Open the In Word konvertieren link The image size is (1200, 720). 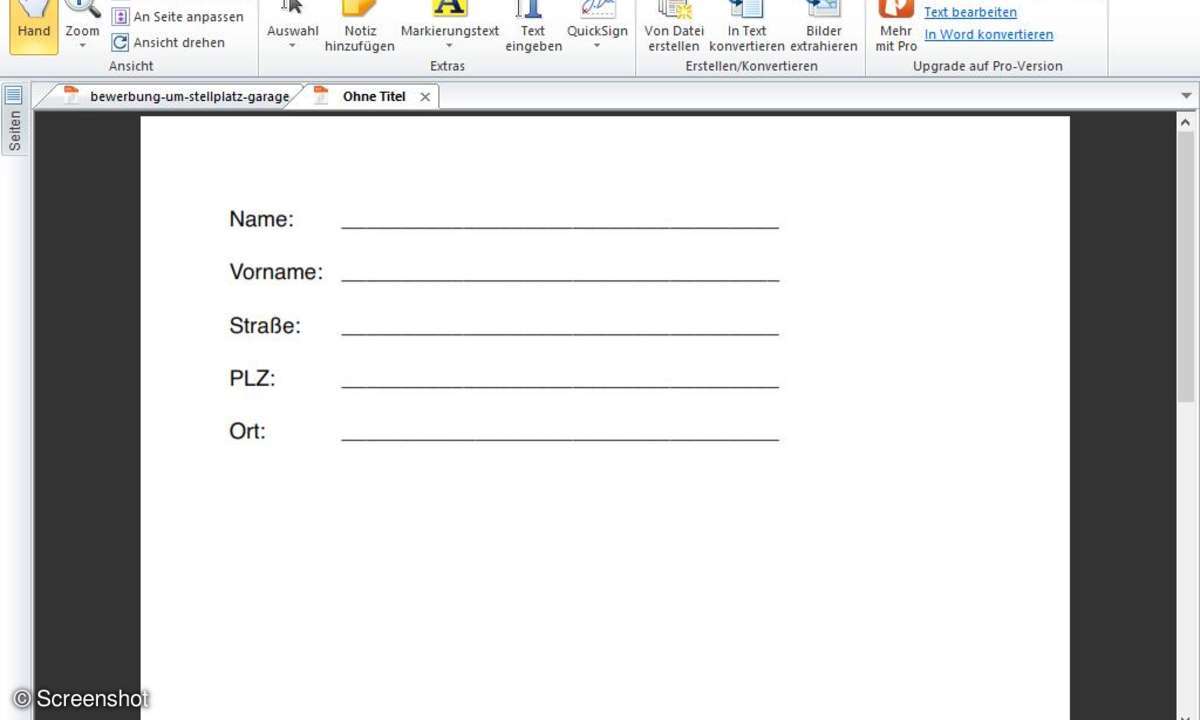point(988,34)
